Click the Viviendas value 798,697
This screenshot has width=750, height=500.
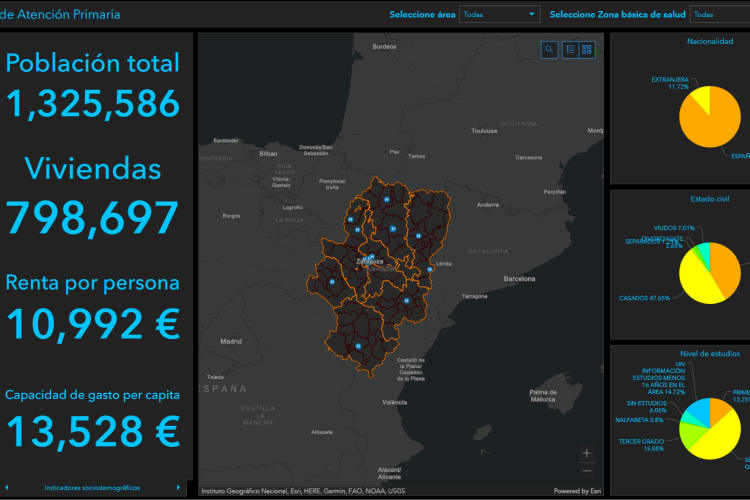92,218
